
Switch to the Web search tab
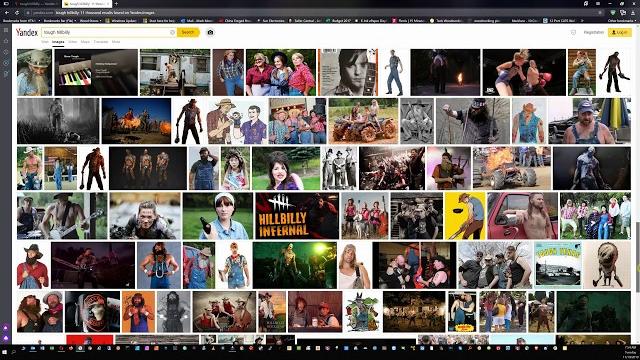tap(45, 42)
